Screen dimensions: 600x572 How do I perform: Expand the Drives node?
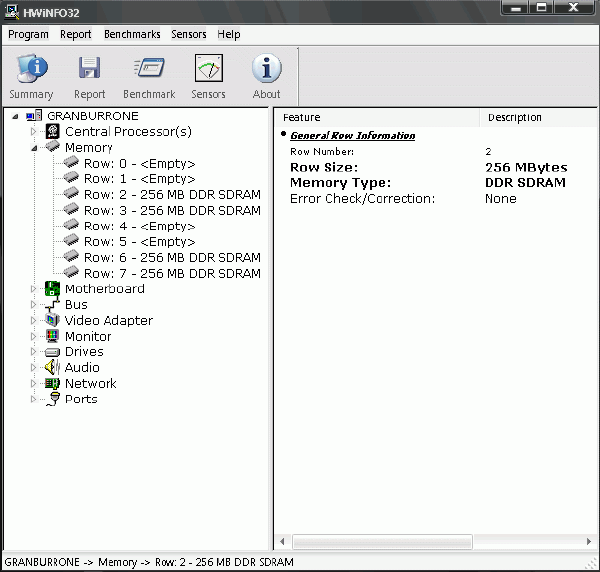click(x=33, y=352)
